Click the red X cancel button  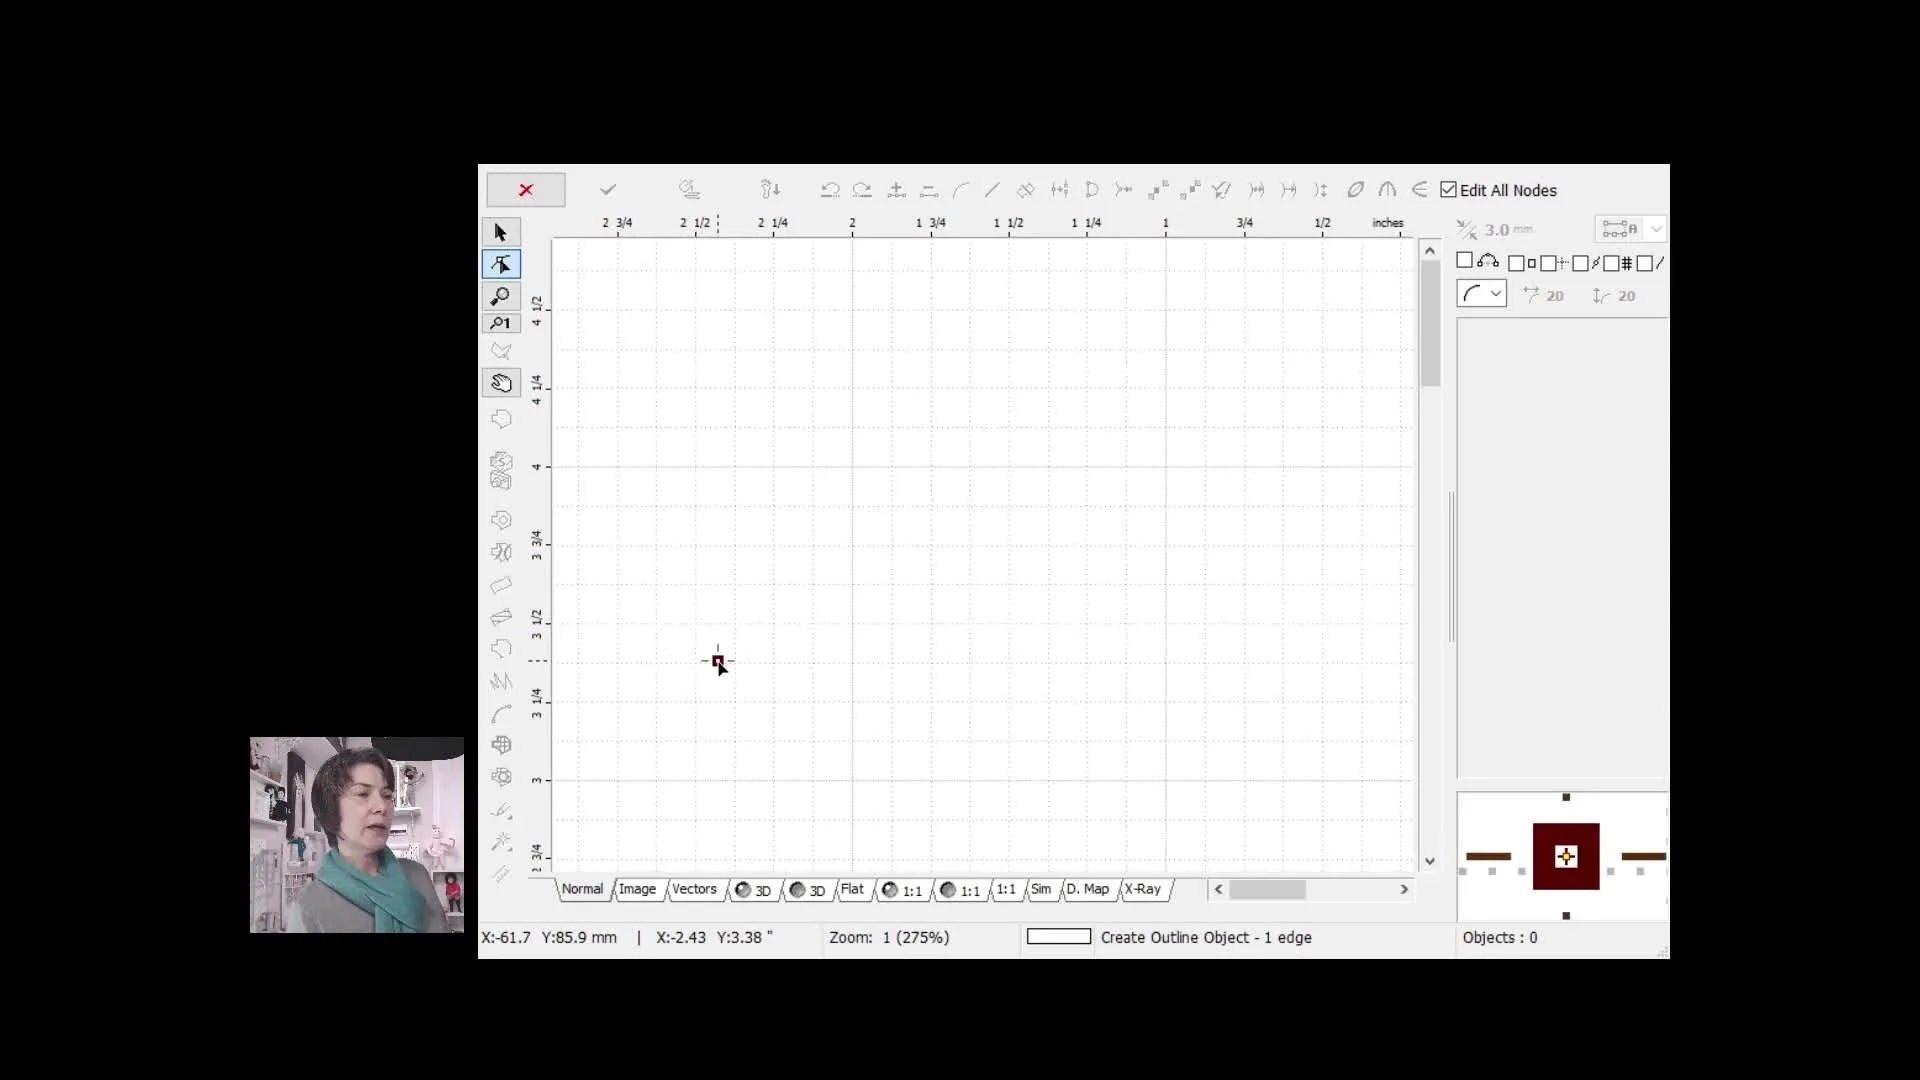coord(525,190)
